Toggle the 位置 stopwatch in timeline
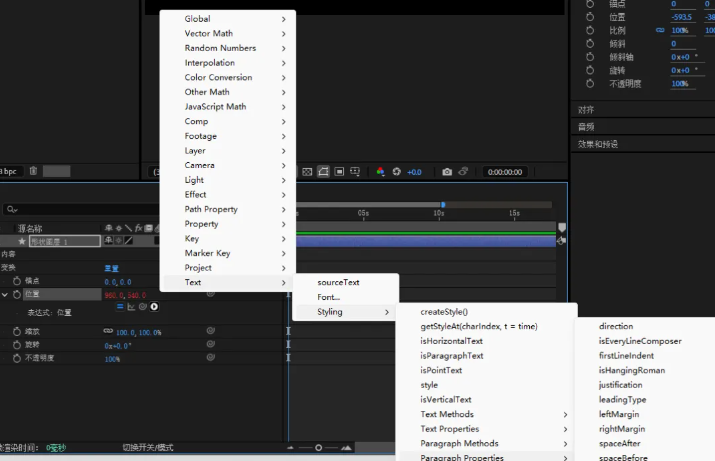715x461 pixels. click(x=17, y=294)
